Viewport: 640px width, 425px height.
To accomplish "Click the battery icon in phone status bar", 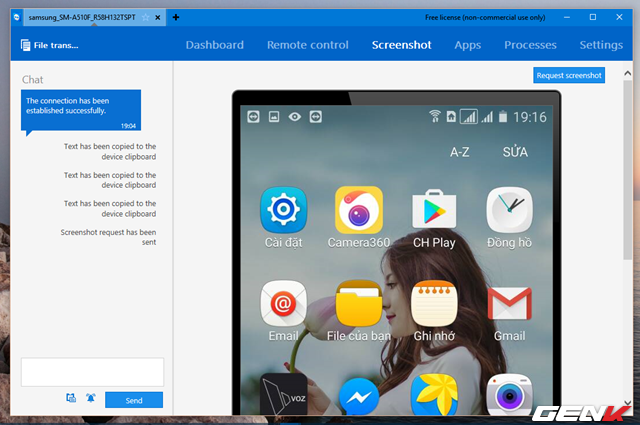I will 503,117.
